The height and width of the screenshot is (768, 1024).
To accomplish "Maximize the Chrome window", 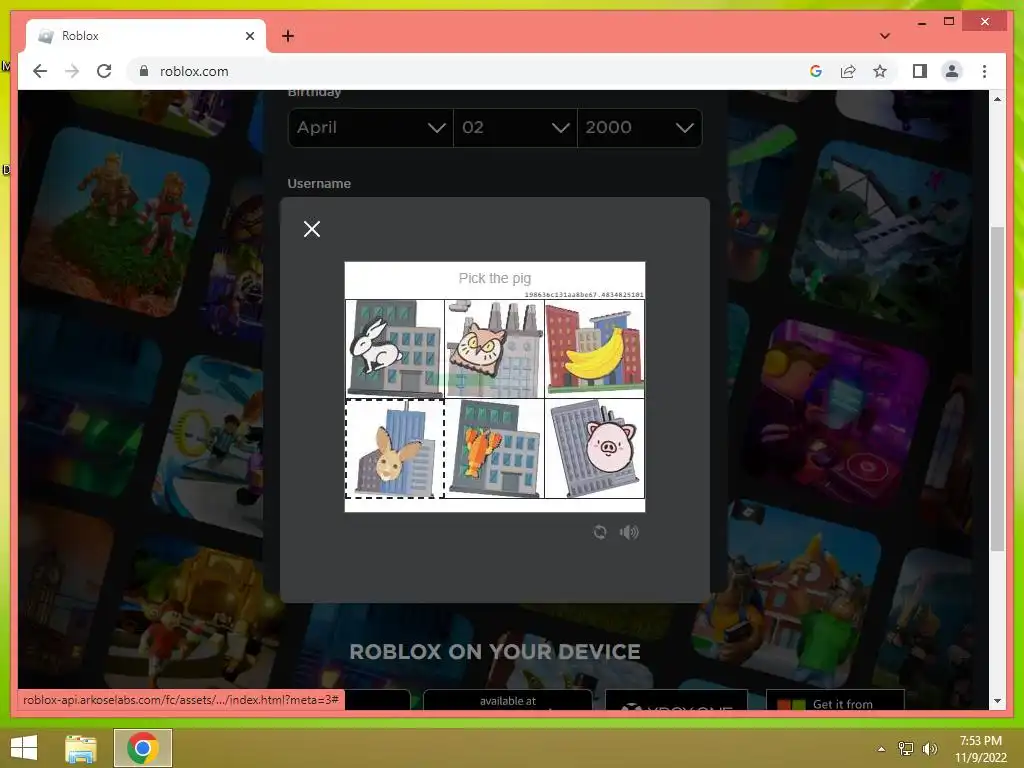I will click(x=949, y=22).
